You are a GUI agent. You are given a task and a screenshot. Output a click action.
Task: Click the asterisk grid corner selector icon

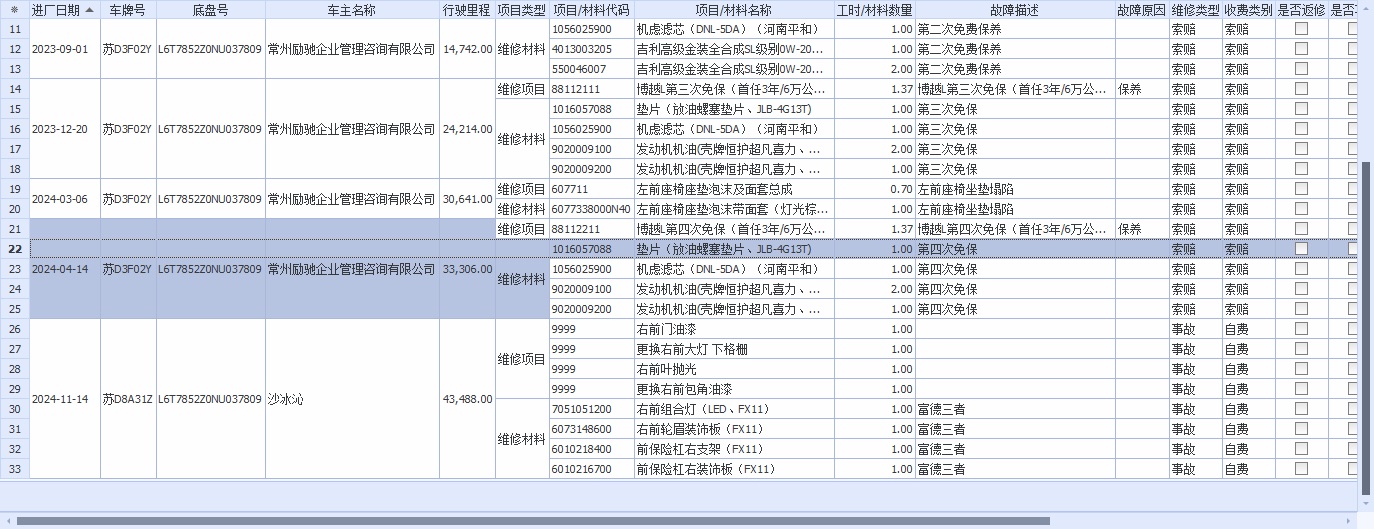tap(14, 10)
